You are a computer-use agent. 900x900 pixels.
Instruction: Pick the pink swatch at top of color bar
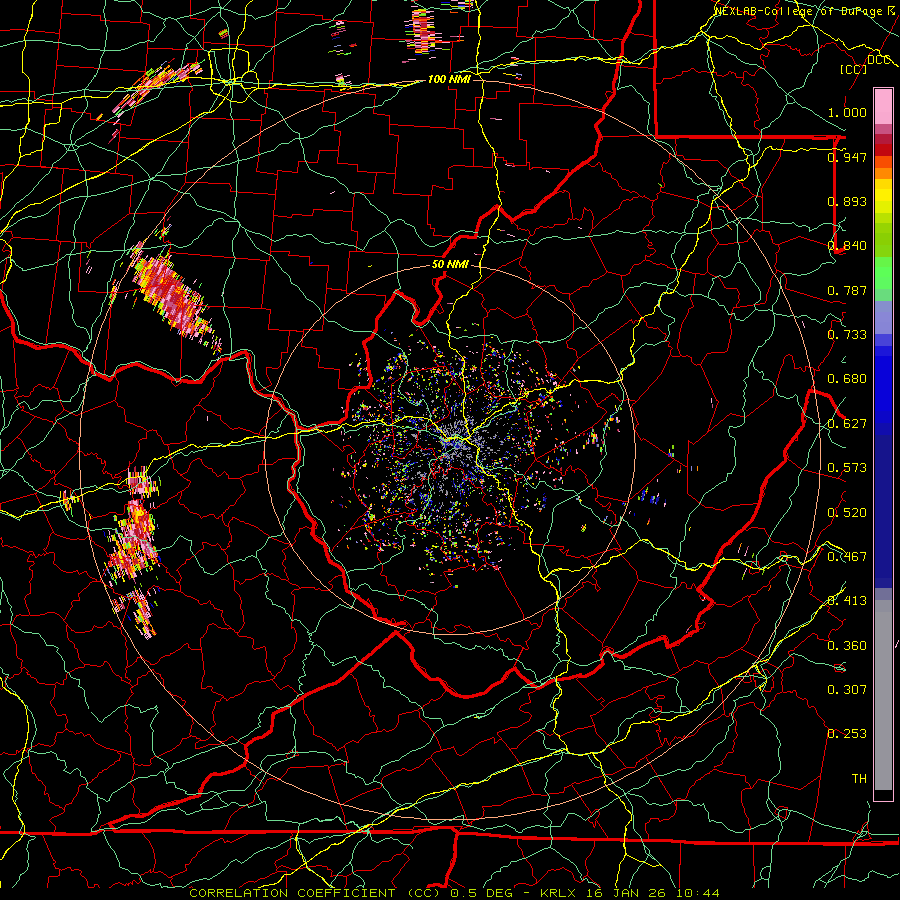[883, 106]
